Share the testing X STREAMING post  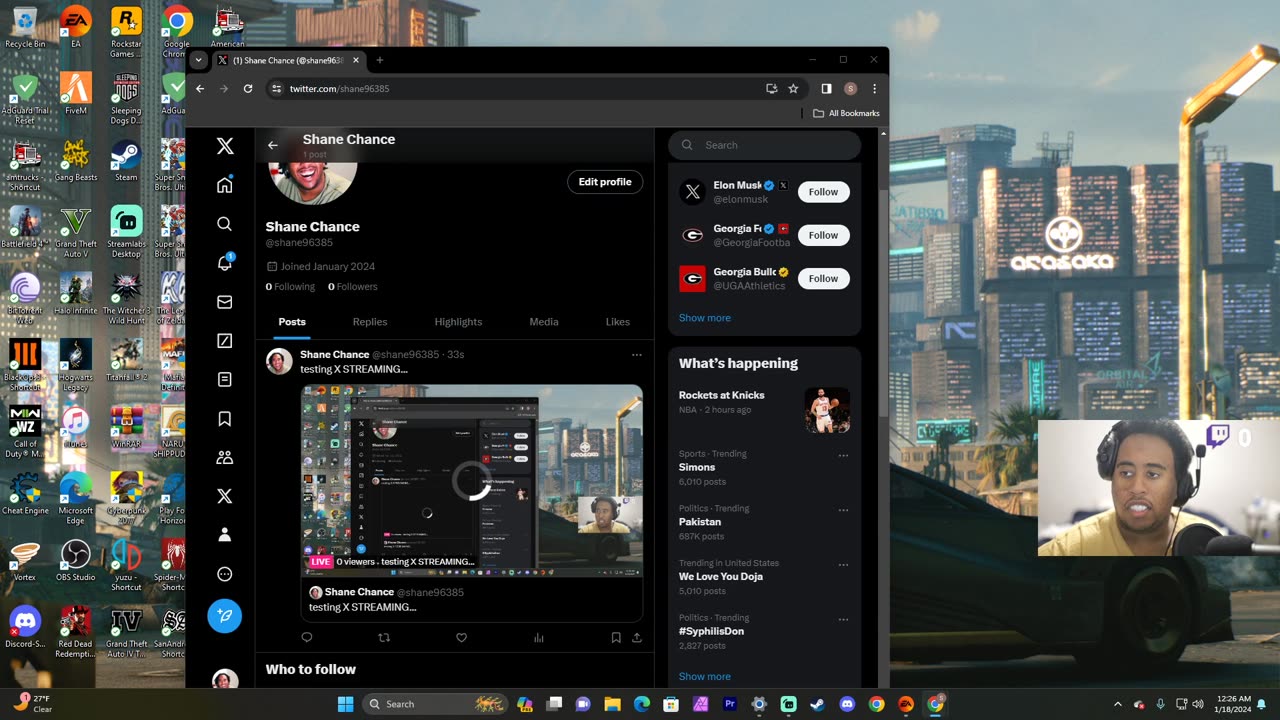[x=637, y=637]
